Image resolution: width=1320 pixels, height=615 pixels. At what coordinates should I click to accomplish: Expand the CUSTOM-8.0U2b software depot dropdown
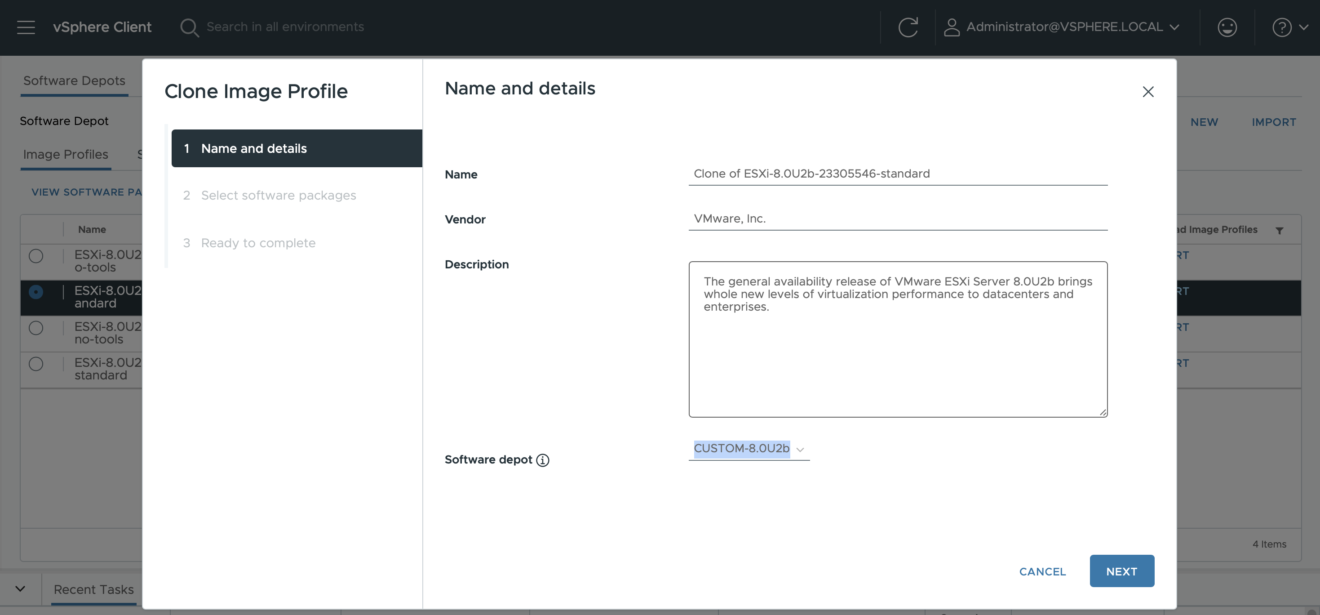pyautogui.click(x=749, y=449)
